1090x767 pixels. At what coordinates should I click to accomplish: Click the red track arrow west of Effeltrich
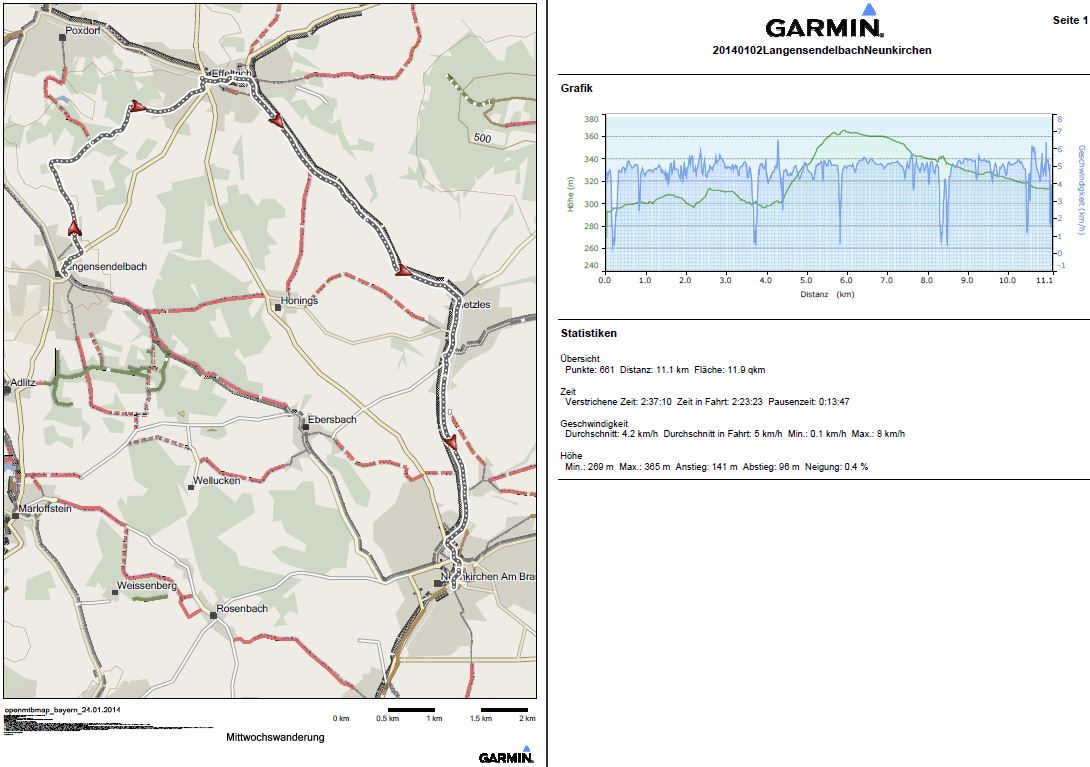coord(138,105)
